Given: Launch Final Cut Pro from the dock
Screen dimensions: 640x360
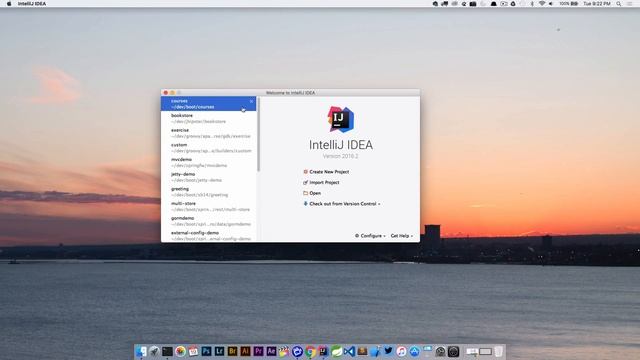Looking at the screenshot, I should 284,351.
